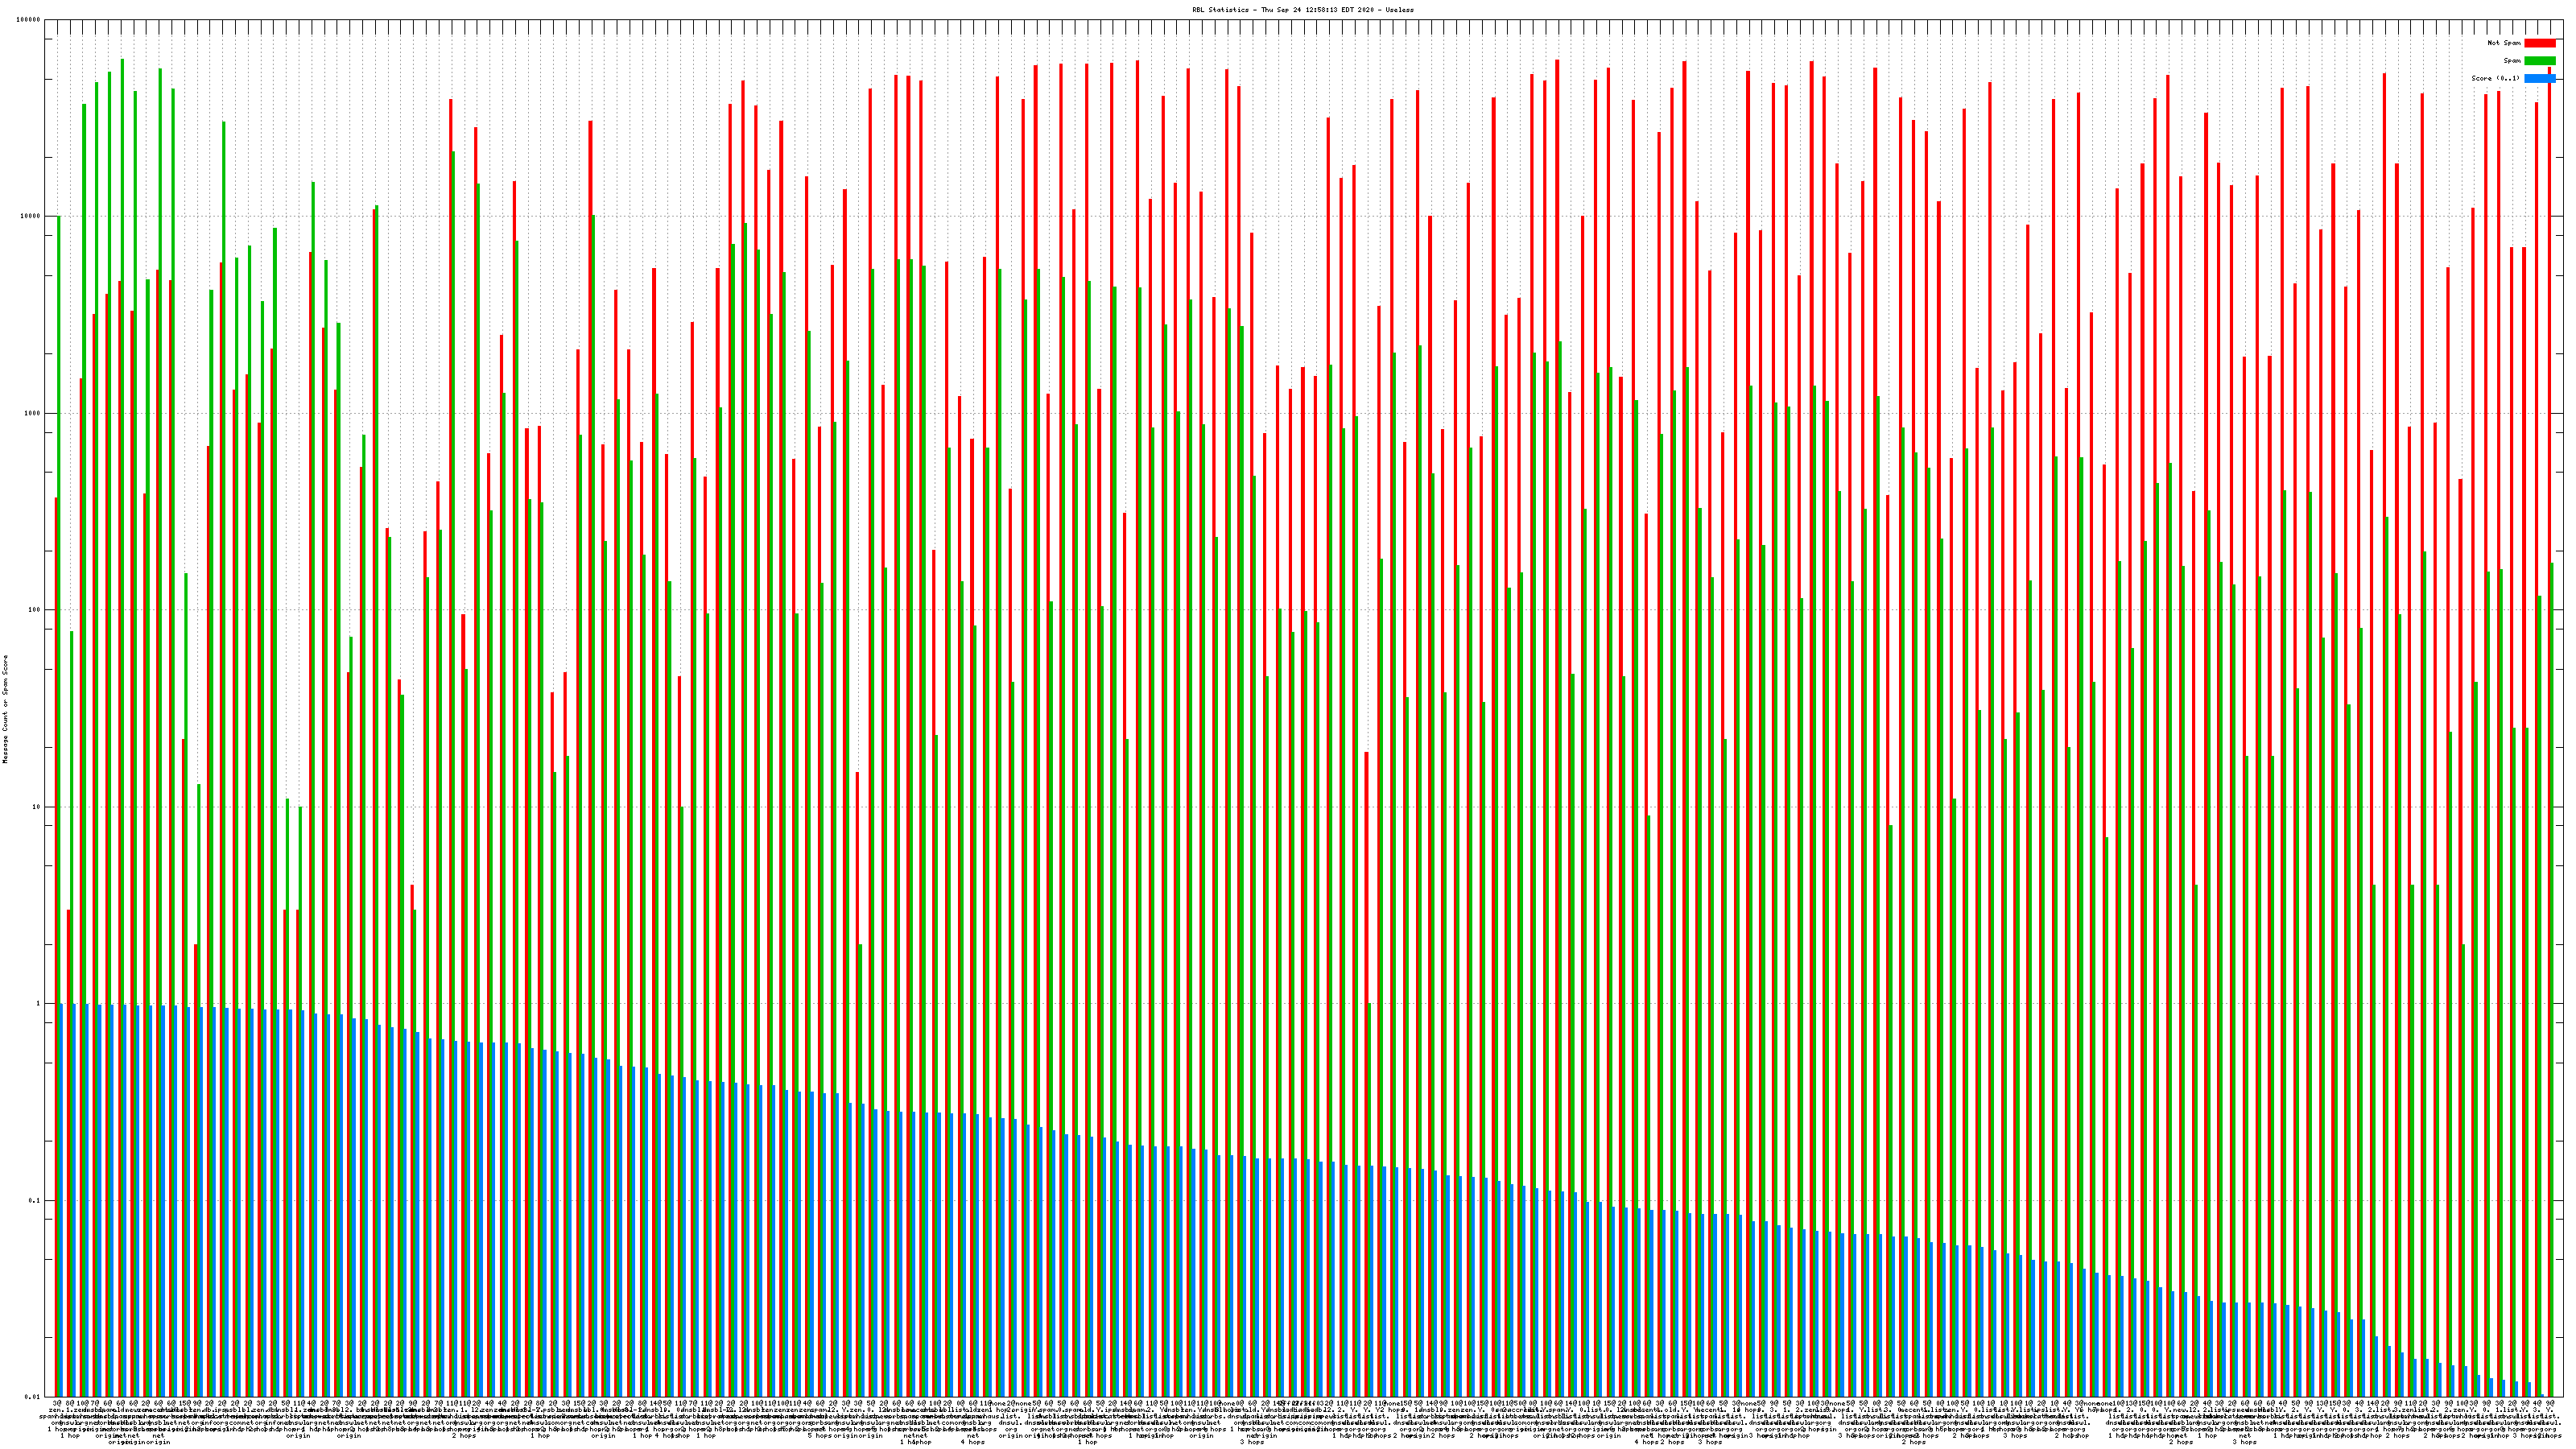
Task: Click the 0.1 y-axis tick label
Action: [x=35, y=1201]
